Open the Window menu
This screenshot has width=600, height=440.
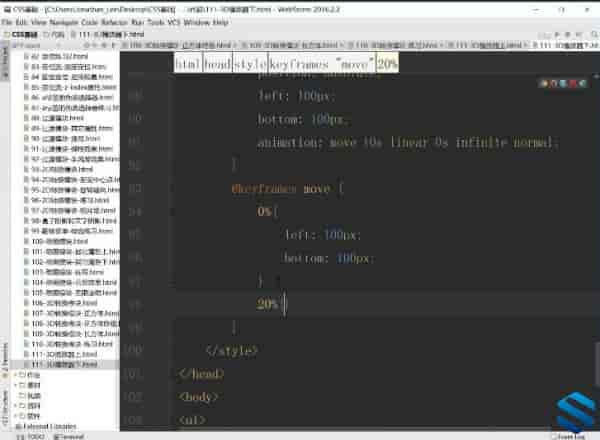point(197,22)
